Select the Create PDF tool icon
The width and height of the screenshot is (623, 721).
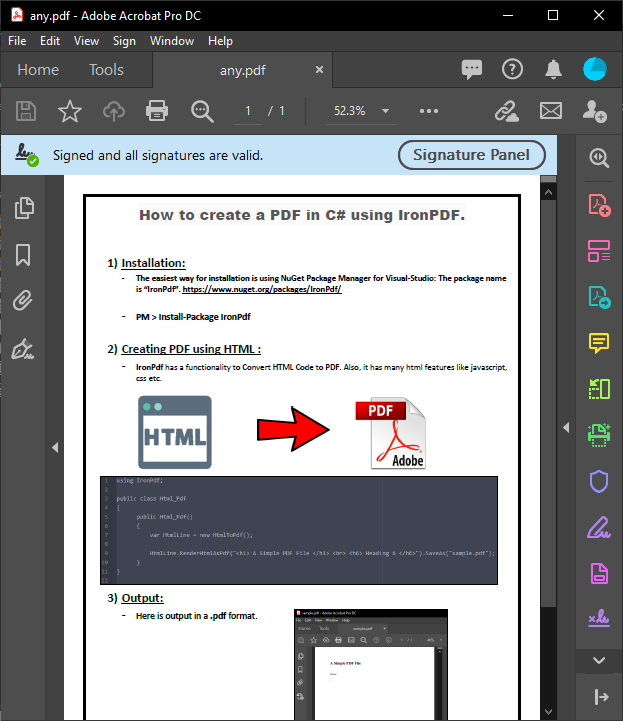click(x=599, y=205)
